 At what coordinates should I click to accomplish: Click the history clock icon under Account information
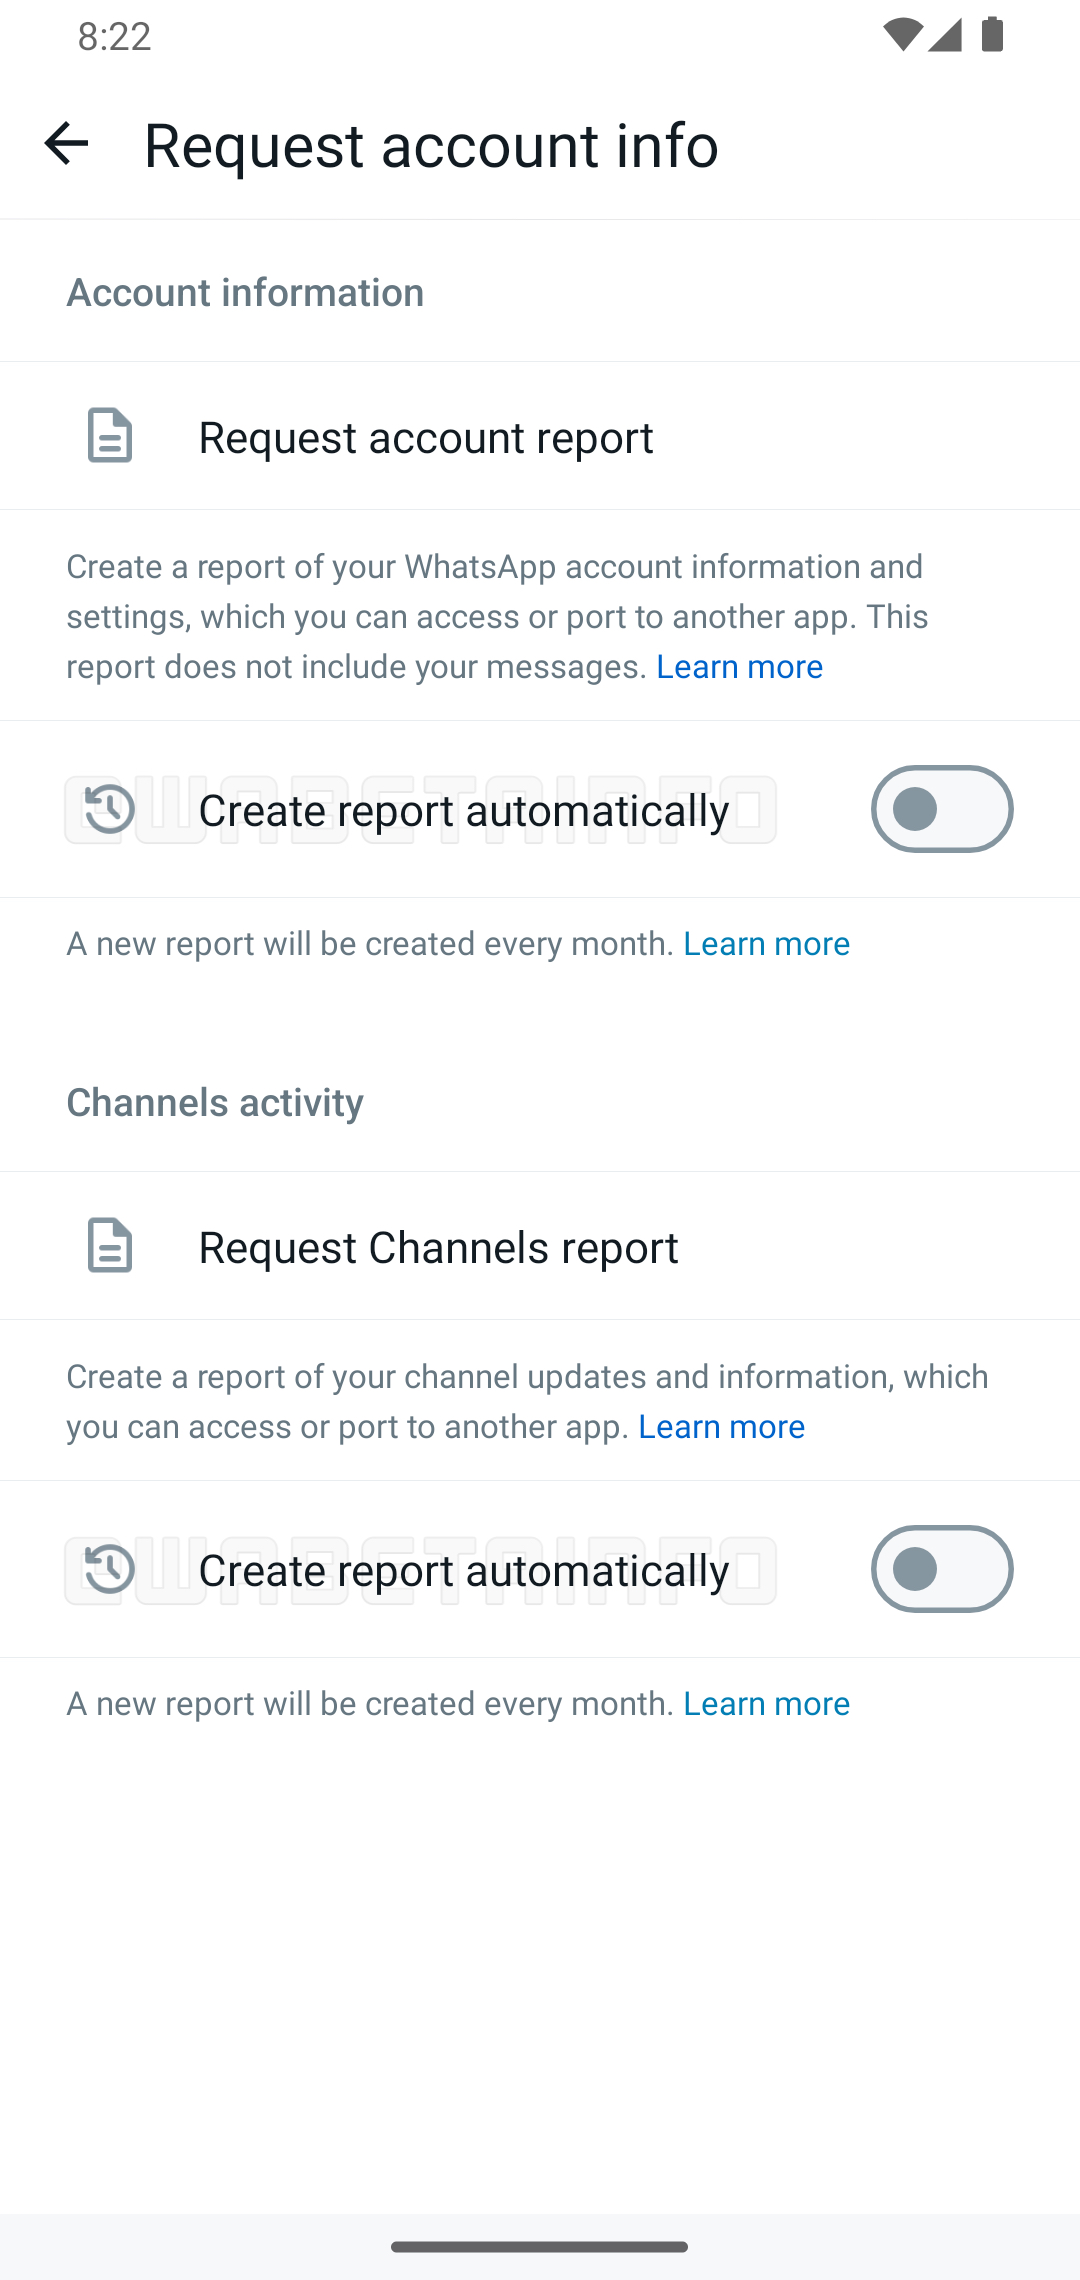[x=110, y=809]
